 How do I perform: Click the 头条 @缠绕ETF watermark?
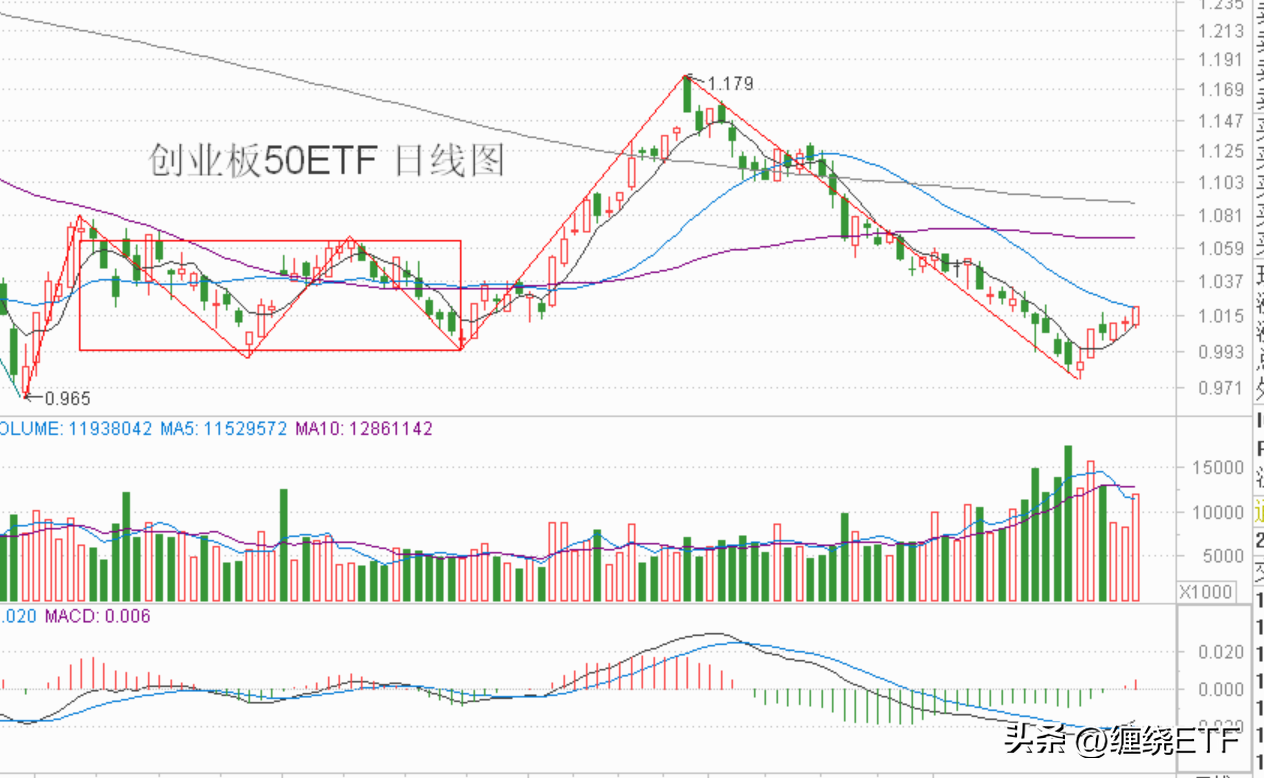point(1122,741)
